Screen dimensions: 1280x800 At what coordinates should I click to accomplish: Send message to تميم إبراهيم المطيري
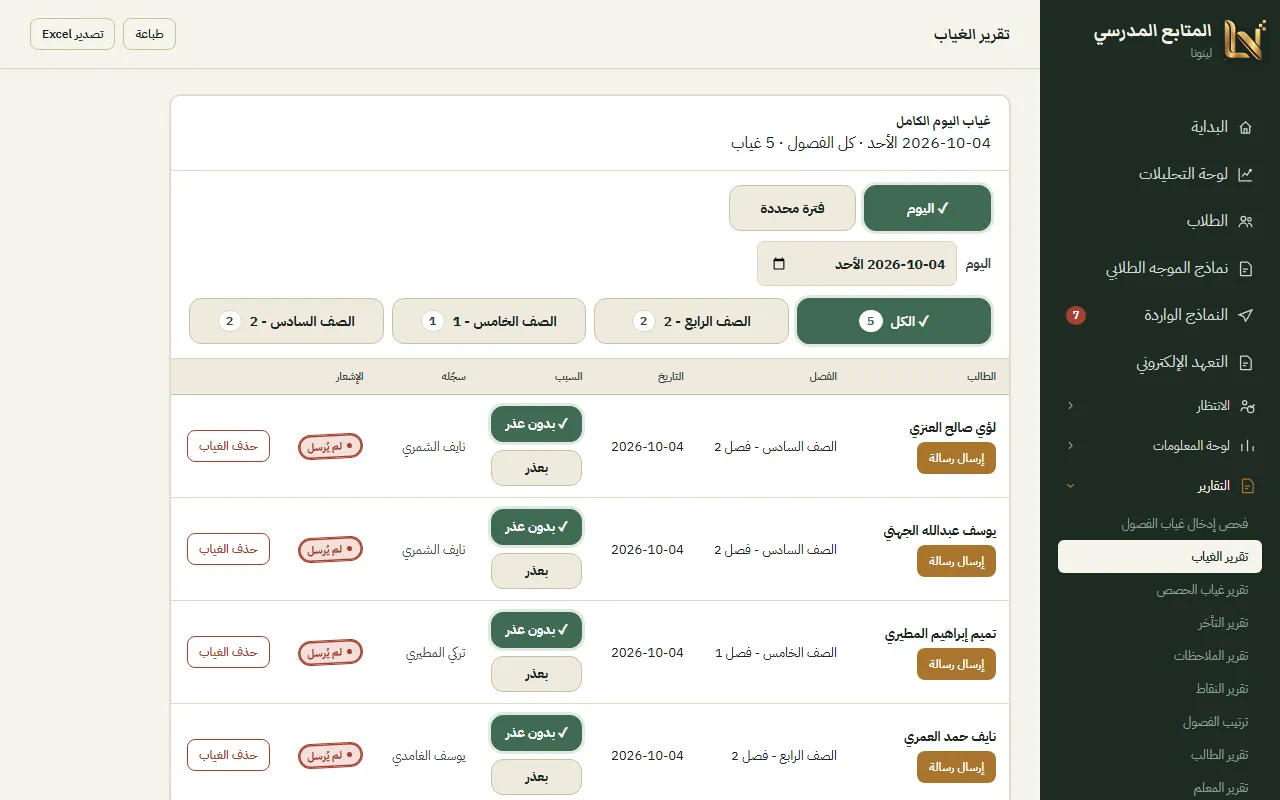click(x=956, y=664)
